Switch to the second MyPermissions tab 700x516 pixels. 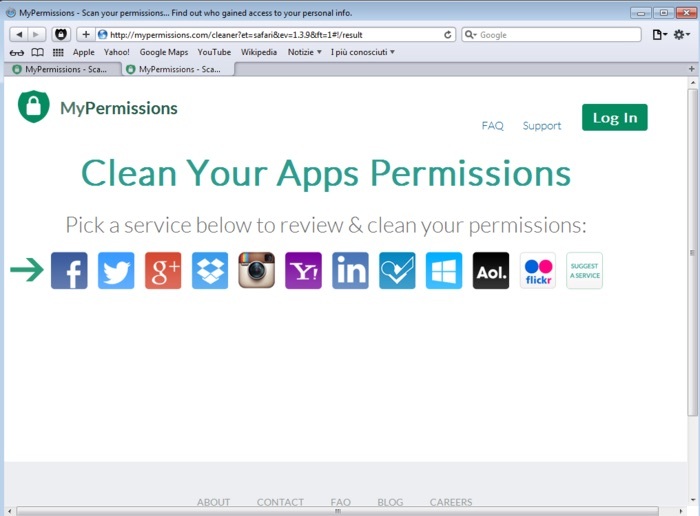point(178,69)
